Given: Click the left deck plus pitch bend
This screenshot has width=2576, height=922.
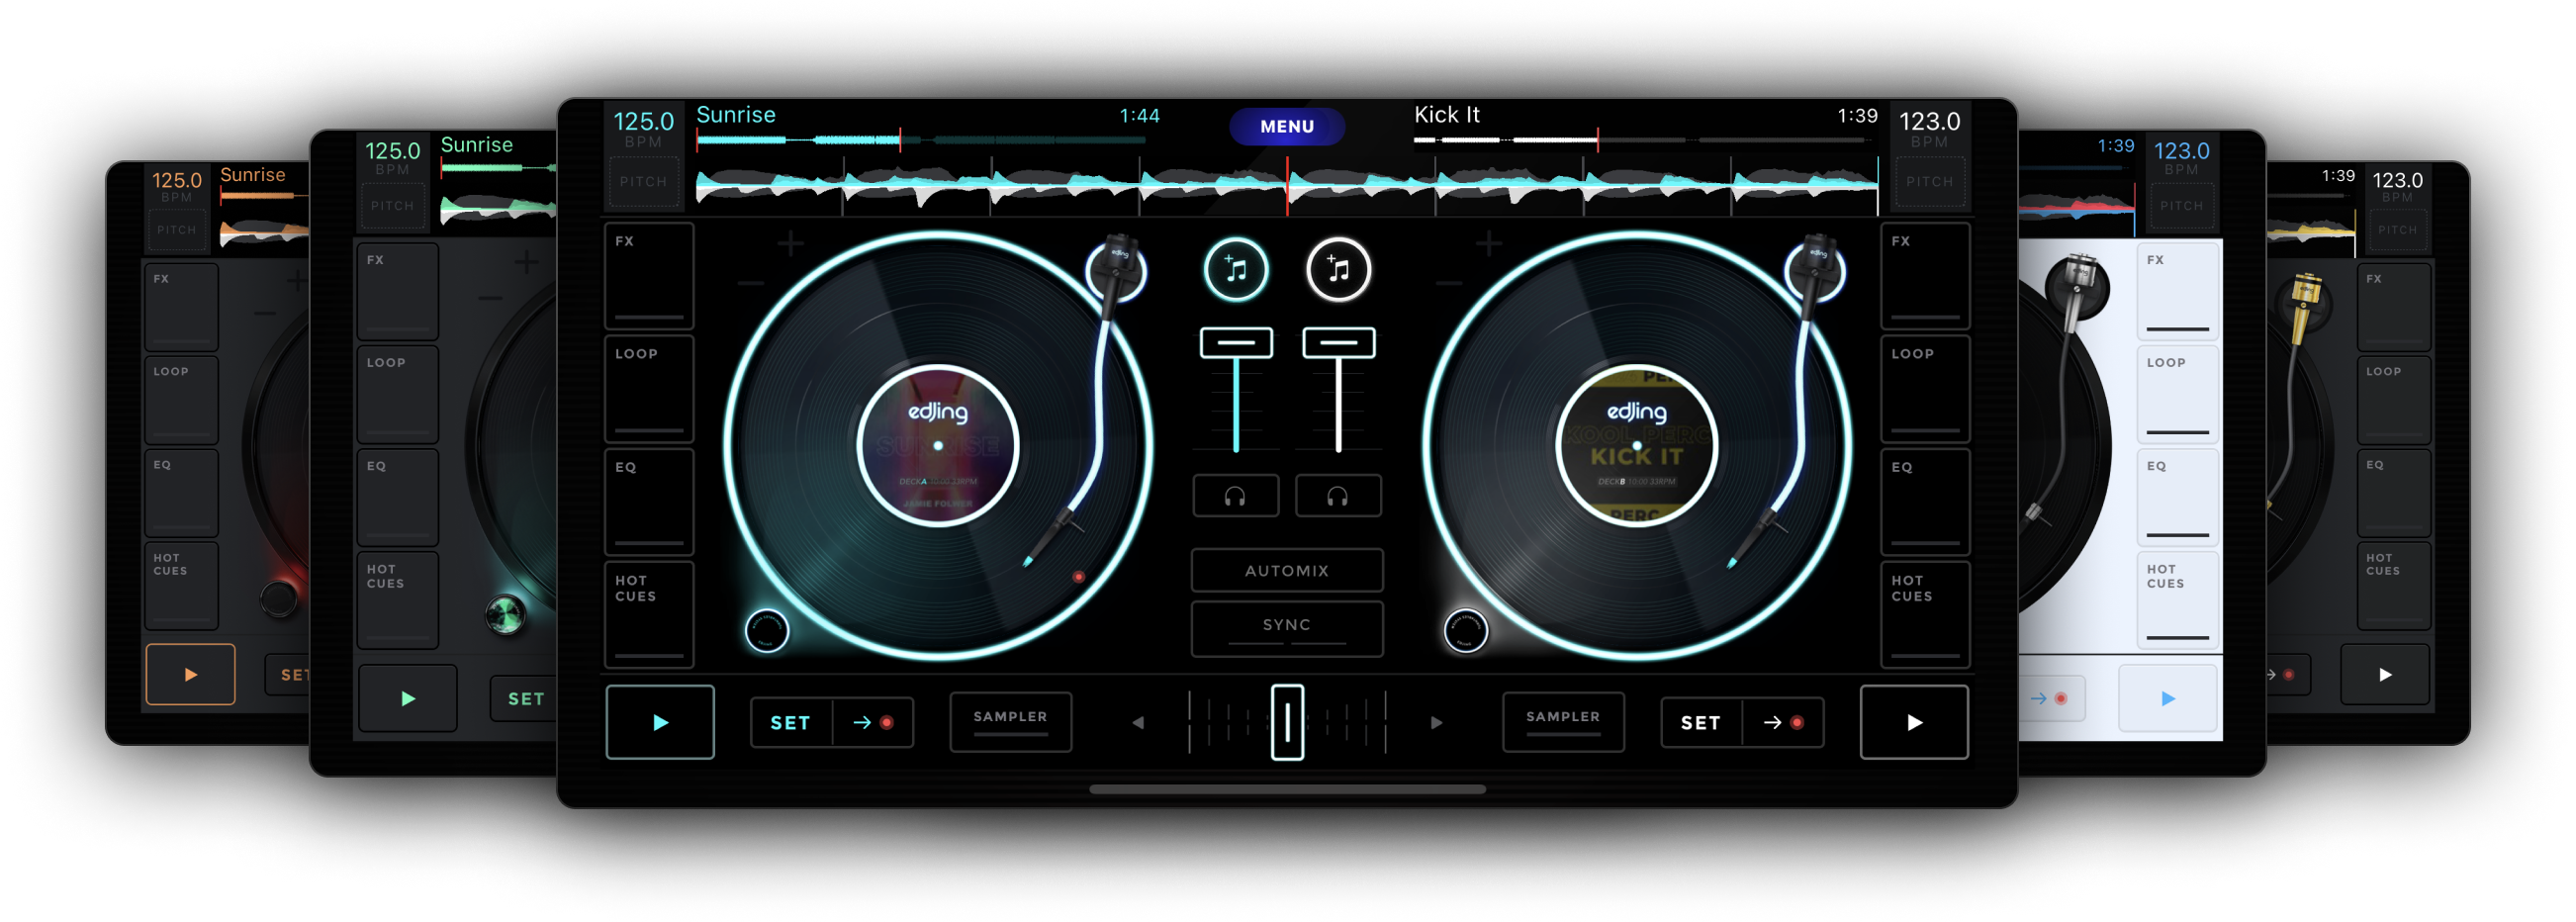Looking at the screenshot, I should [x=790, y=243].
